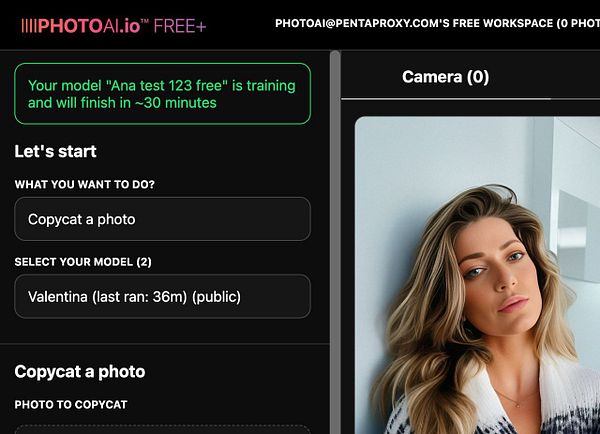The width and height of the screenshot is (600, 434).
Task: Expand the Select your model dropdown
Action: pos(162,297)
